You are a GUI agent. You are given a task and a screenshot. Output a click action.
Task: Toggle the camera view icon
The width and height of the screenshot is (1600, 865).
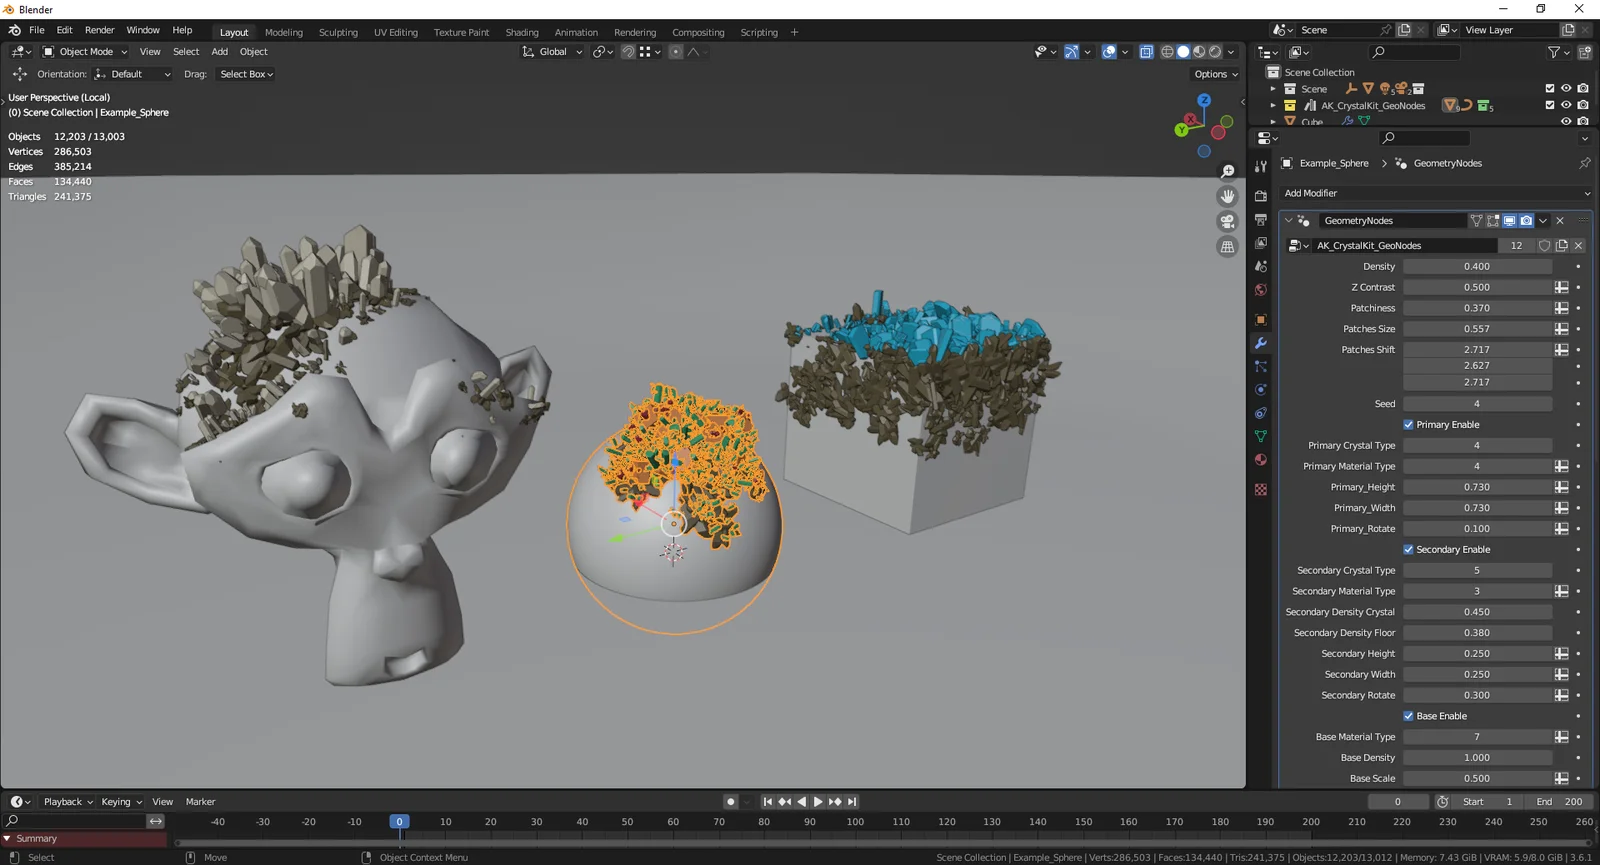(1227, 222)
